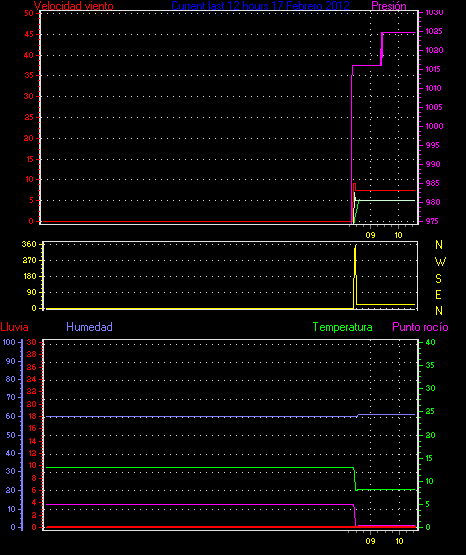The height and width of the screenshot is (555, 466).
Task: Click the 10 hour marker on bottom graph
Action: (x=399, y=541)
